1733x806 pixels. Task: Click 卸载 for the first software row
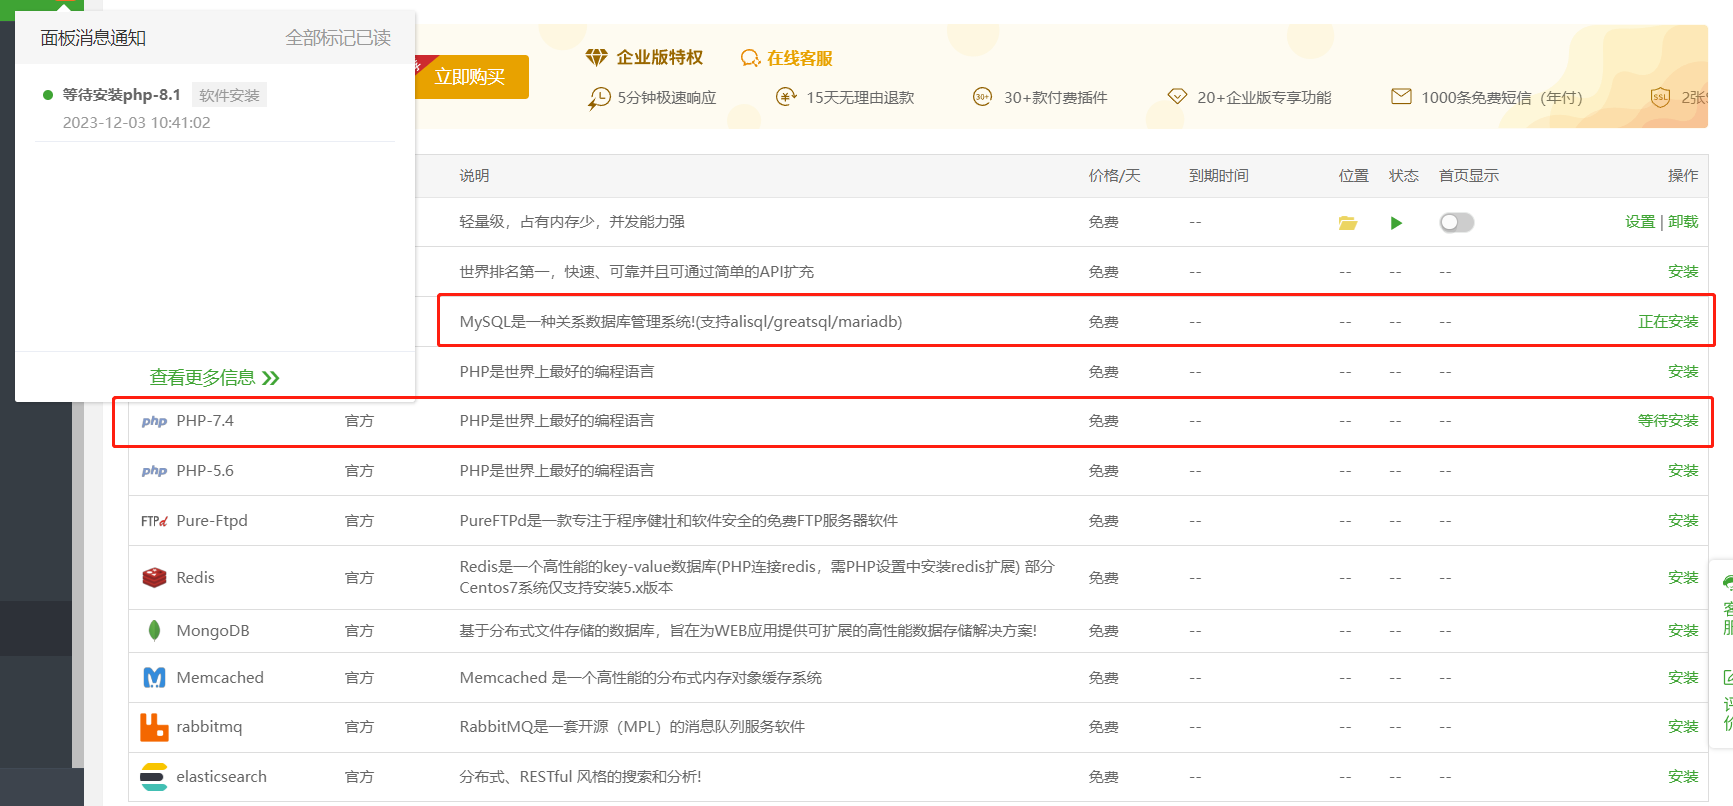1683,222
